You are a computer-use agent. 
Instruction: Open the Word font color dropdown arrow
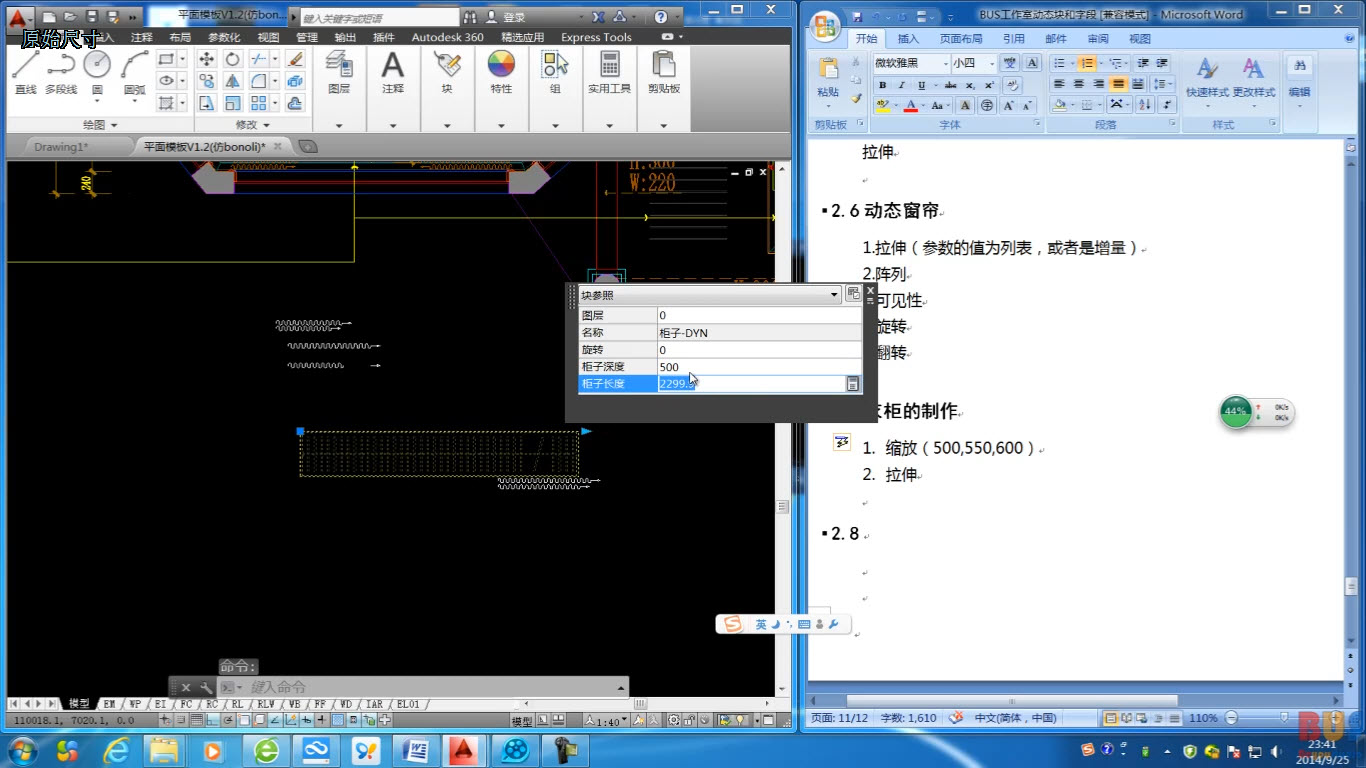coord(923,105)
